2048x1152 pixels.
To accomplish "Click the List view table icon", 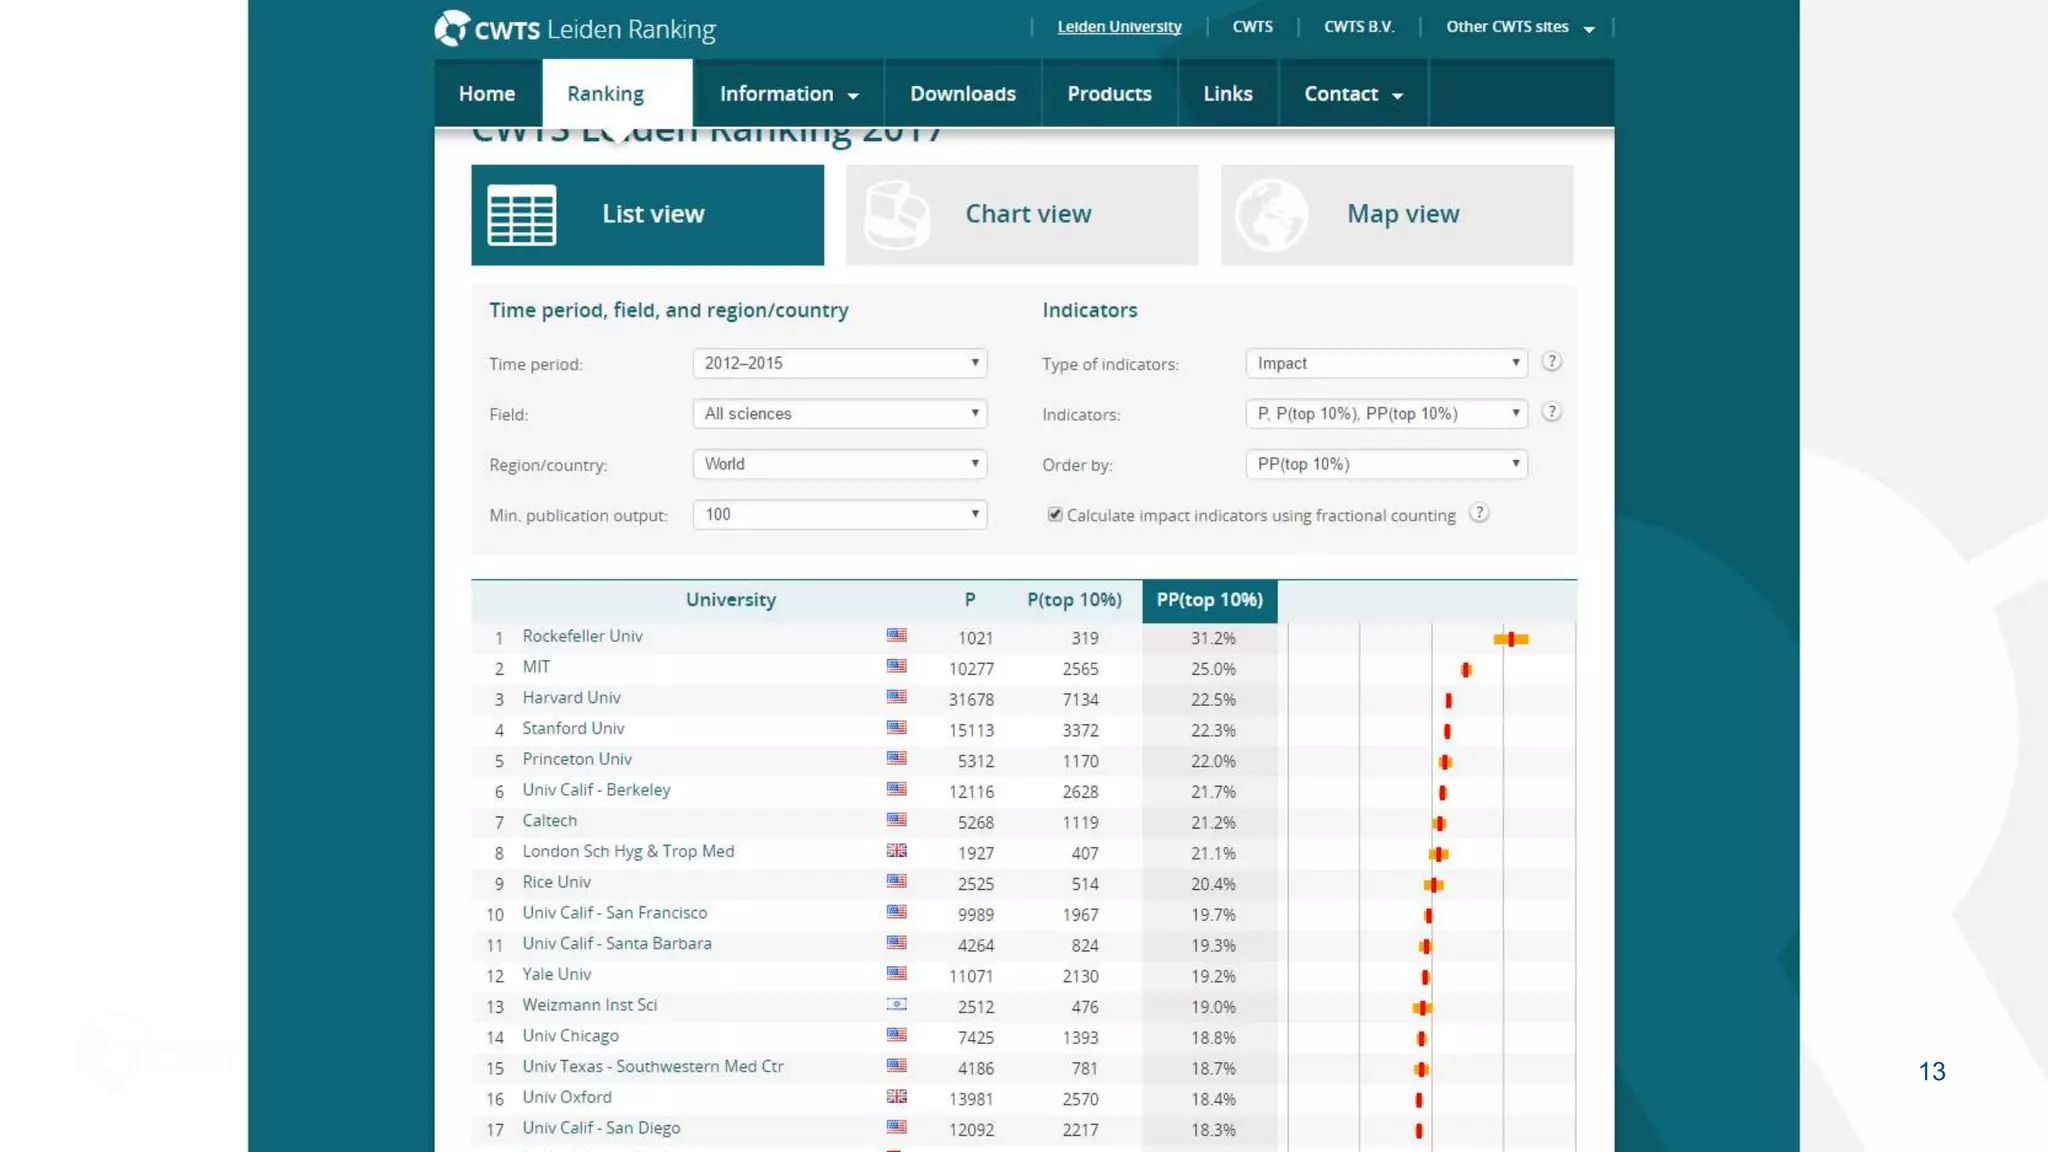I will click(521, 215).
